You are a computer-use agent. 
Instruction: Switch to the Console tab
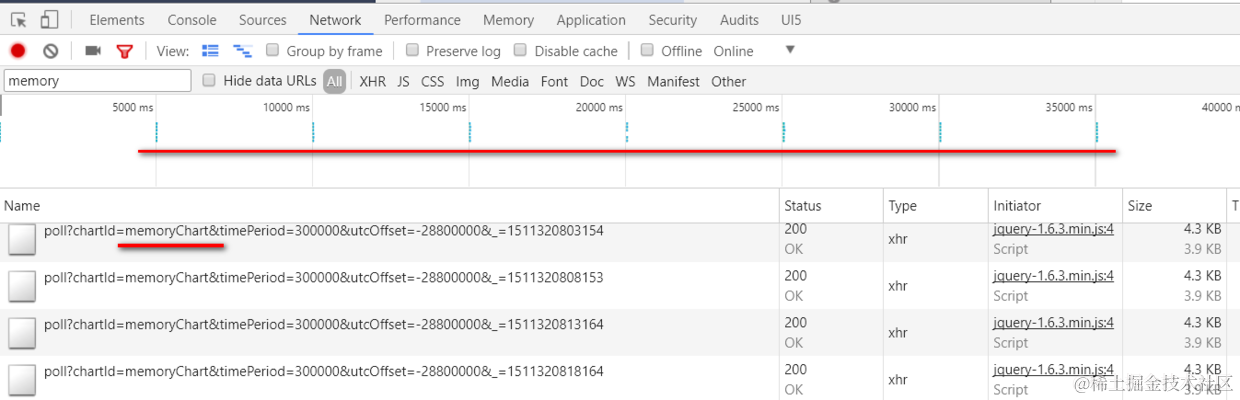tap(192, 20)
